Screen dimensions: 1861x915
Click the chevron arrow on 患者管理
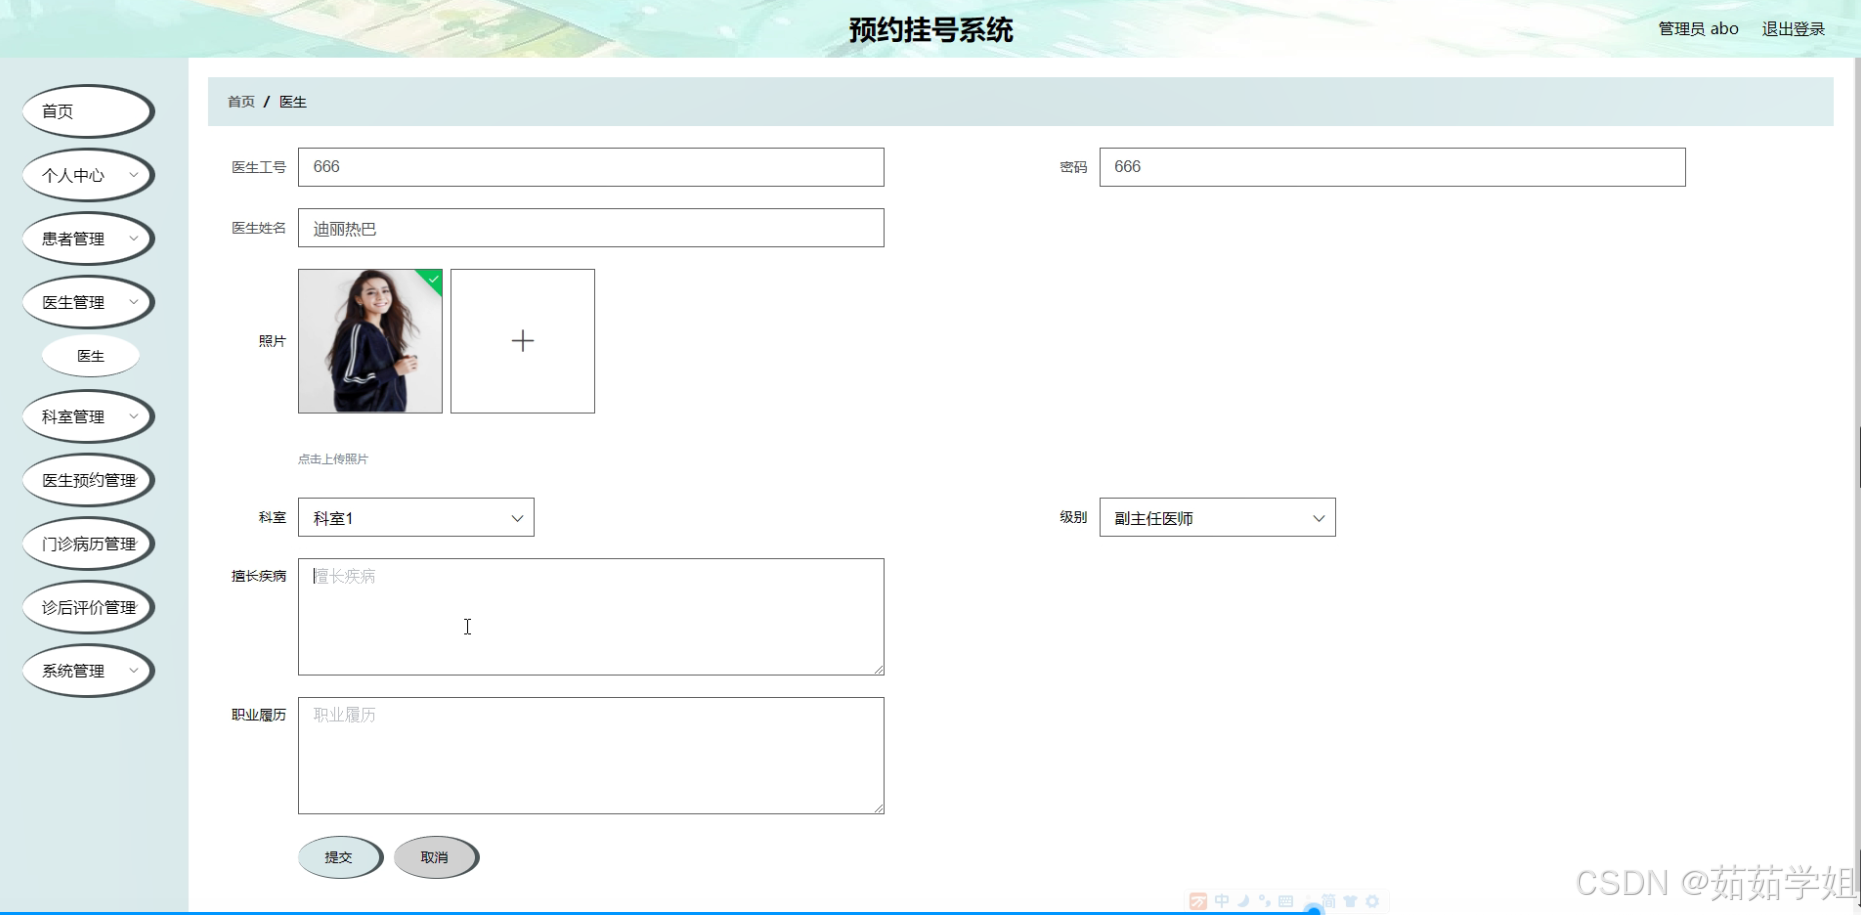(134, 239)
